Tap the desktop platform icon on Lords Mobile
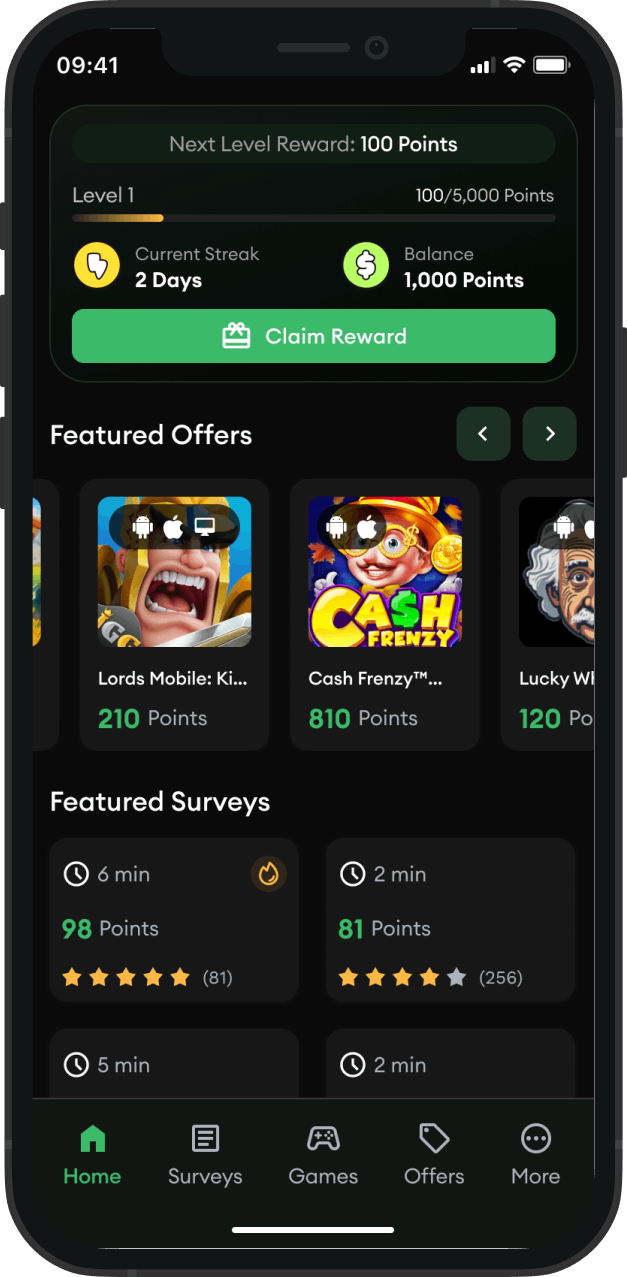This screenshot has height=1277, width=627. [x=205, y=527]
